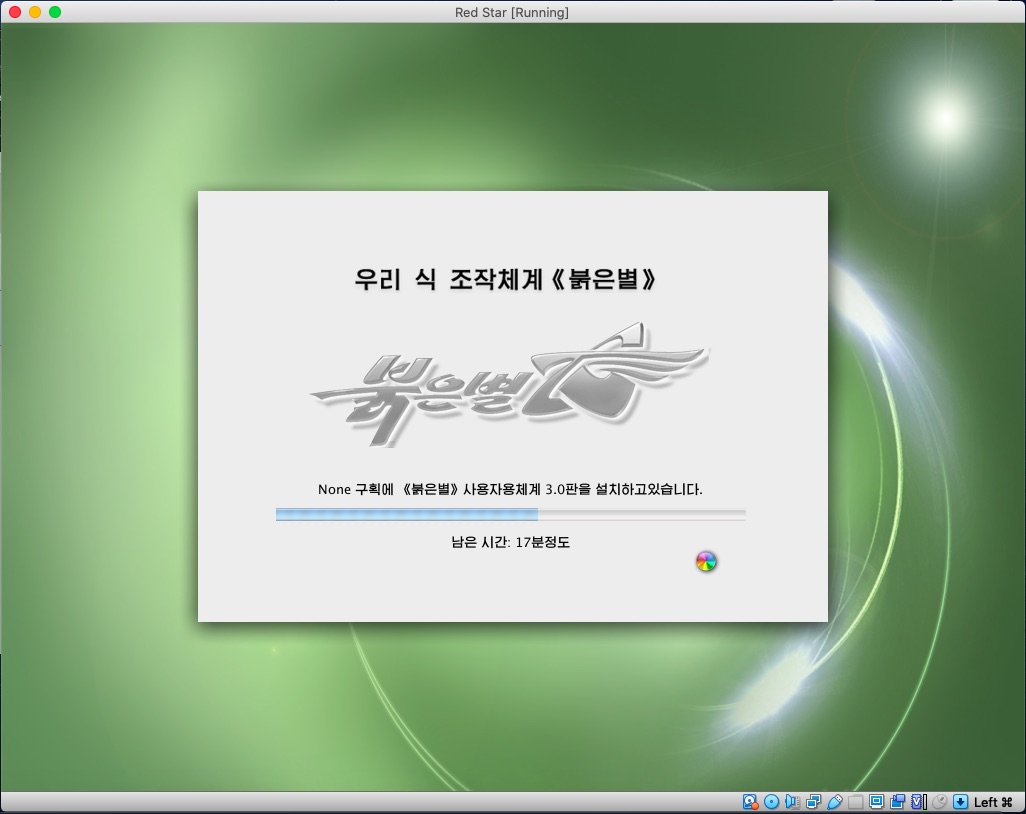Open the optical disc drive status icon
The image size is (1026, 814).
tap(771, 802)
